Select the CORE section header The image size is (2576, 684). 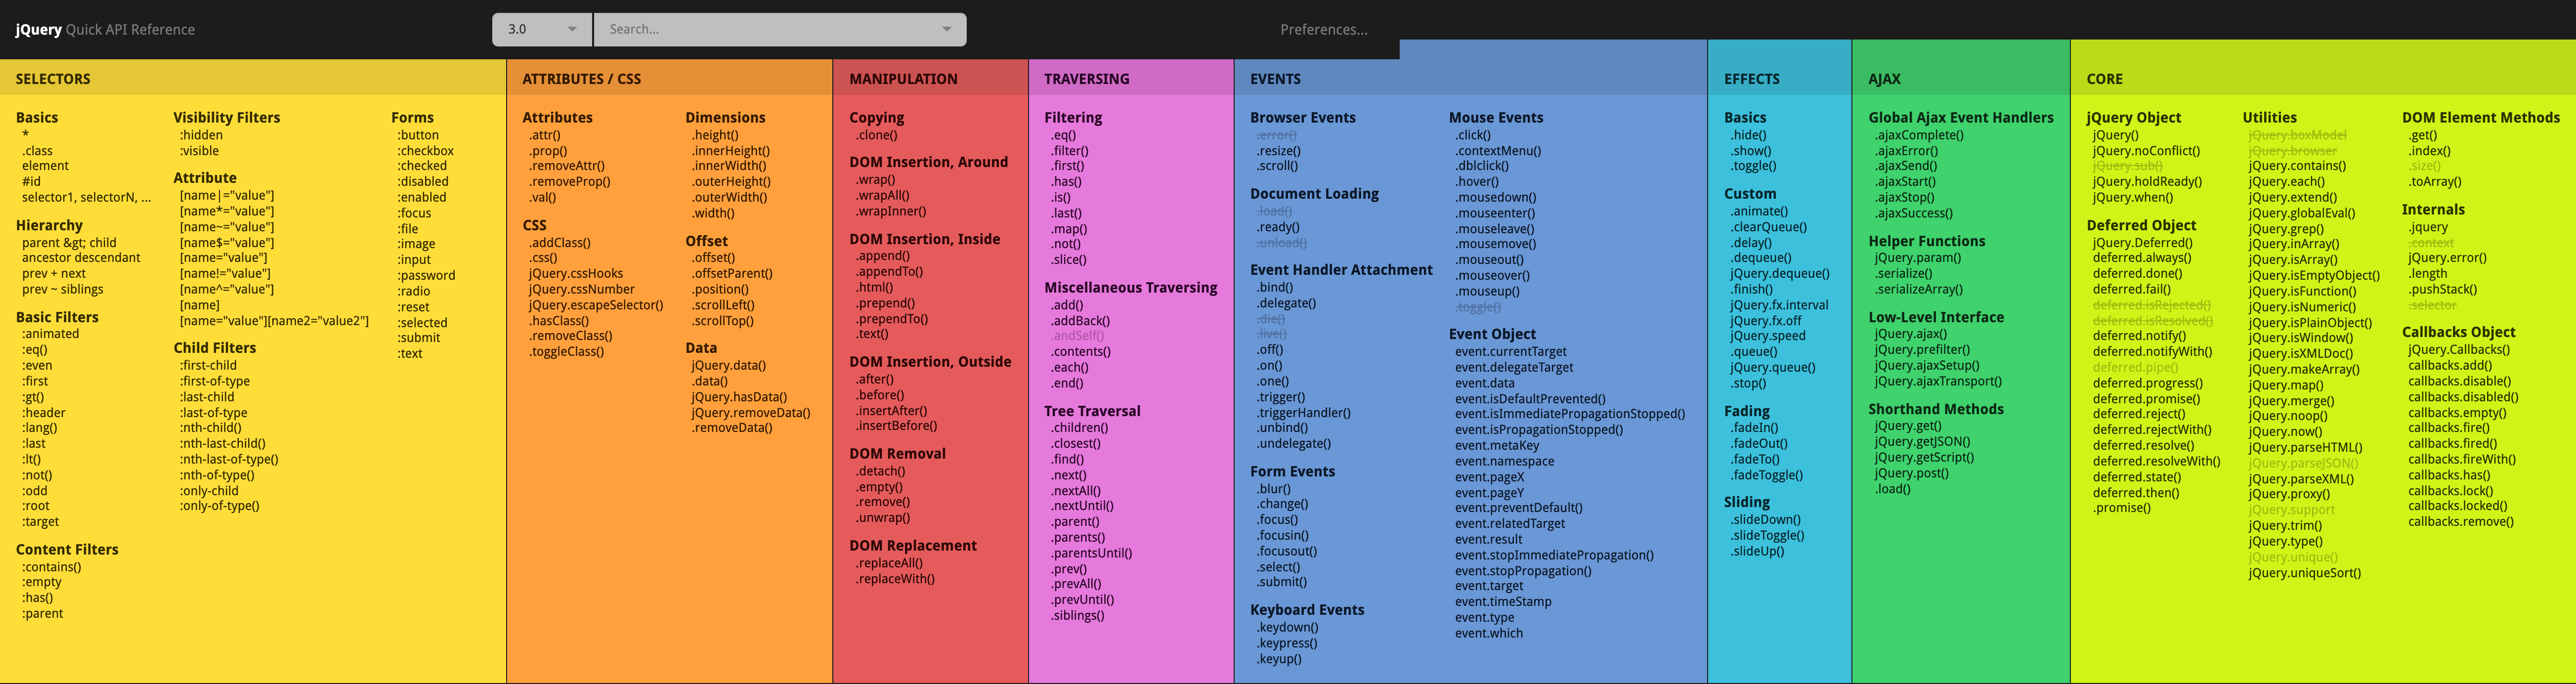2105,79
